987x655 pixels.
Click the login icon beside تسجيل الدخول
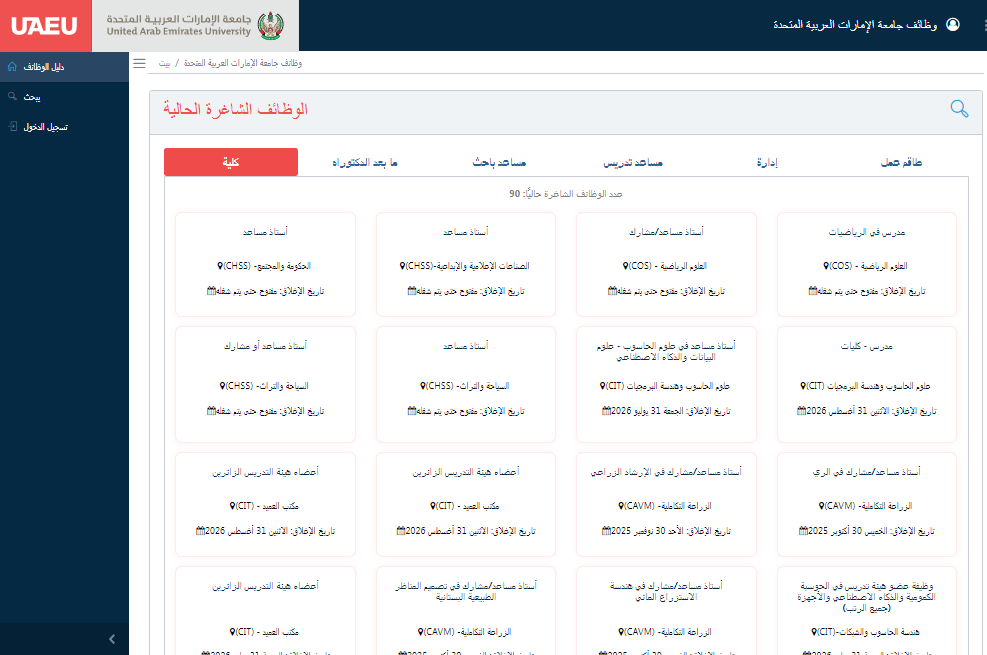click(x=12, y=127)
